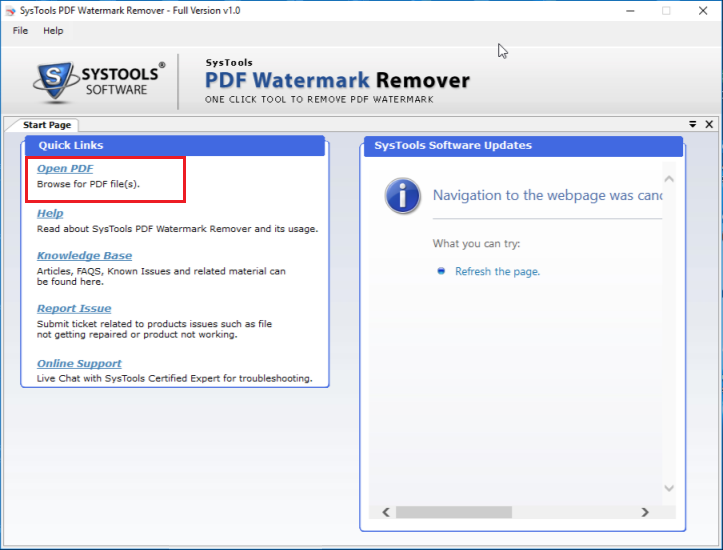Minimize the PDF Watermark Remover window
The height and width of the screenshot is (550, 723).
(x=630, y=11)
